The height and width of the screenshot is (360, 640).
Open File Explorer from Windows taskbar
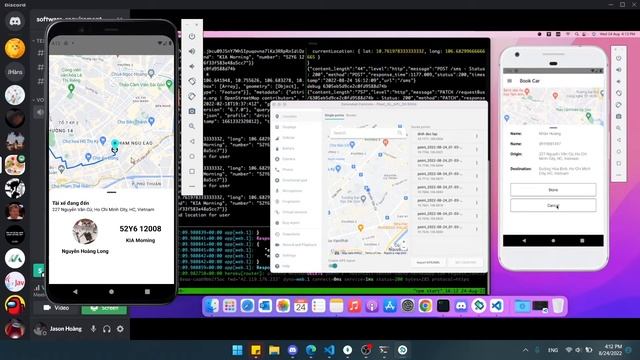pos(274,350)
